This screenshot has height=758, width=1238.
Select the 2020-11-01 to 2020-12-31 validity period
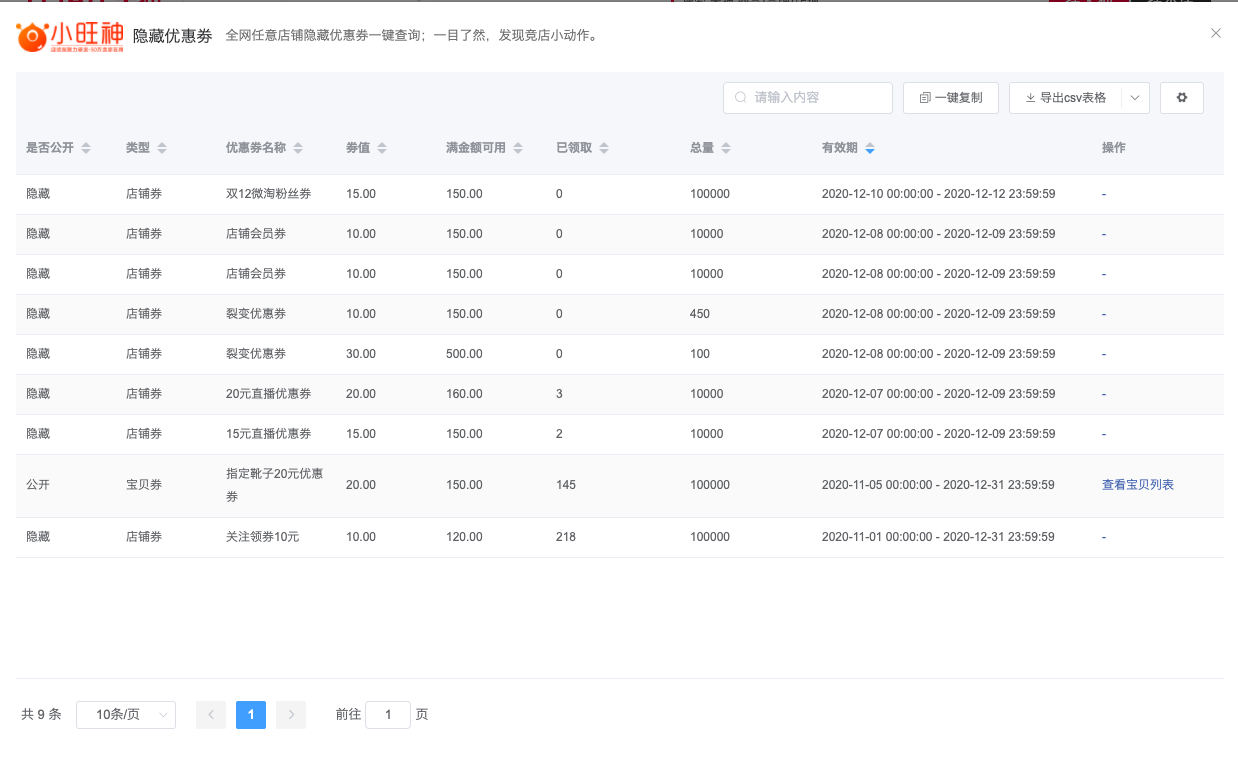click(x=938, y=537)
